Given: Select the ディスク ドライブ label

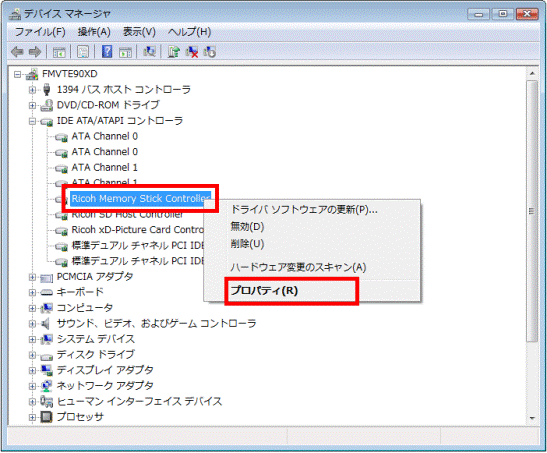Looking at the screenshot, I should [x=96, y=354].
